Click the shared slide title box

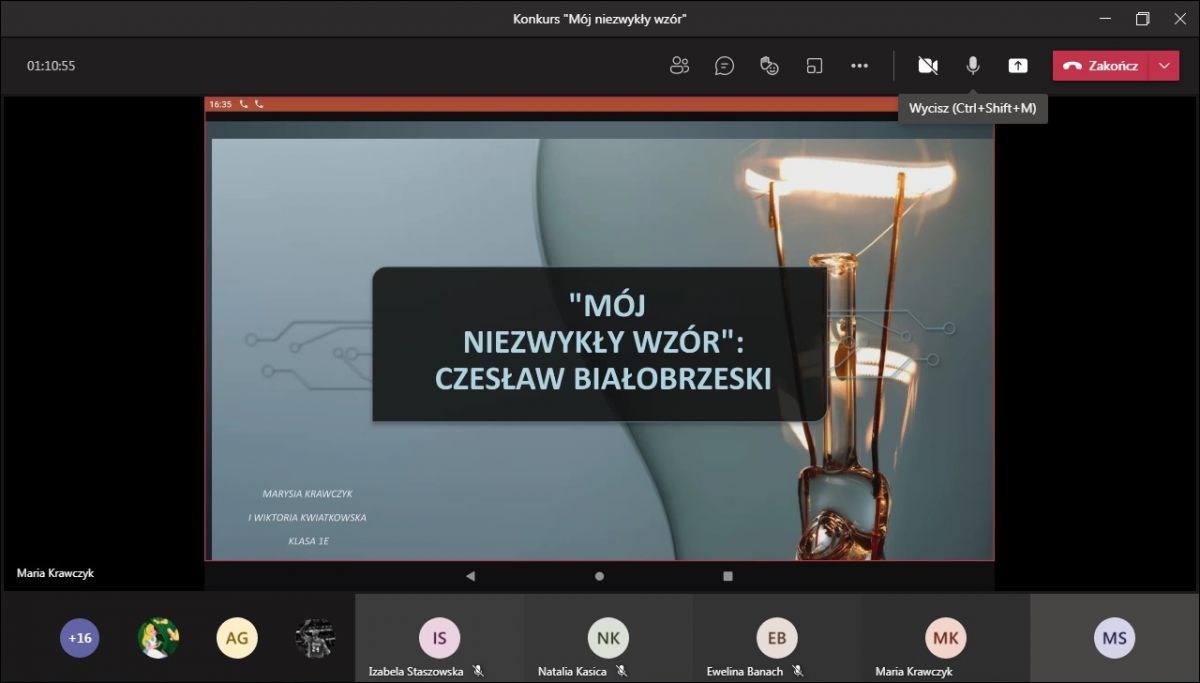coord(599,344)
